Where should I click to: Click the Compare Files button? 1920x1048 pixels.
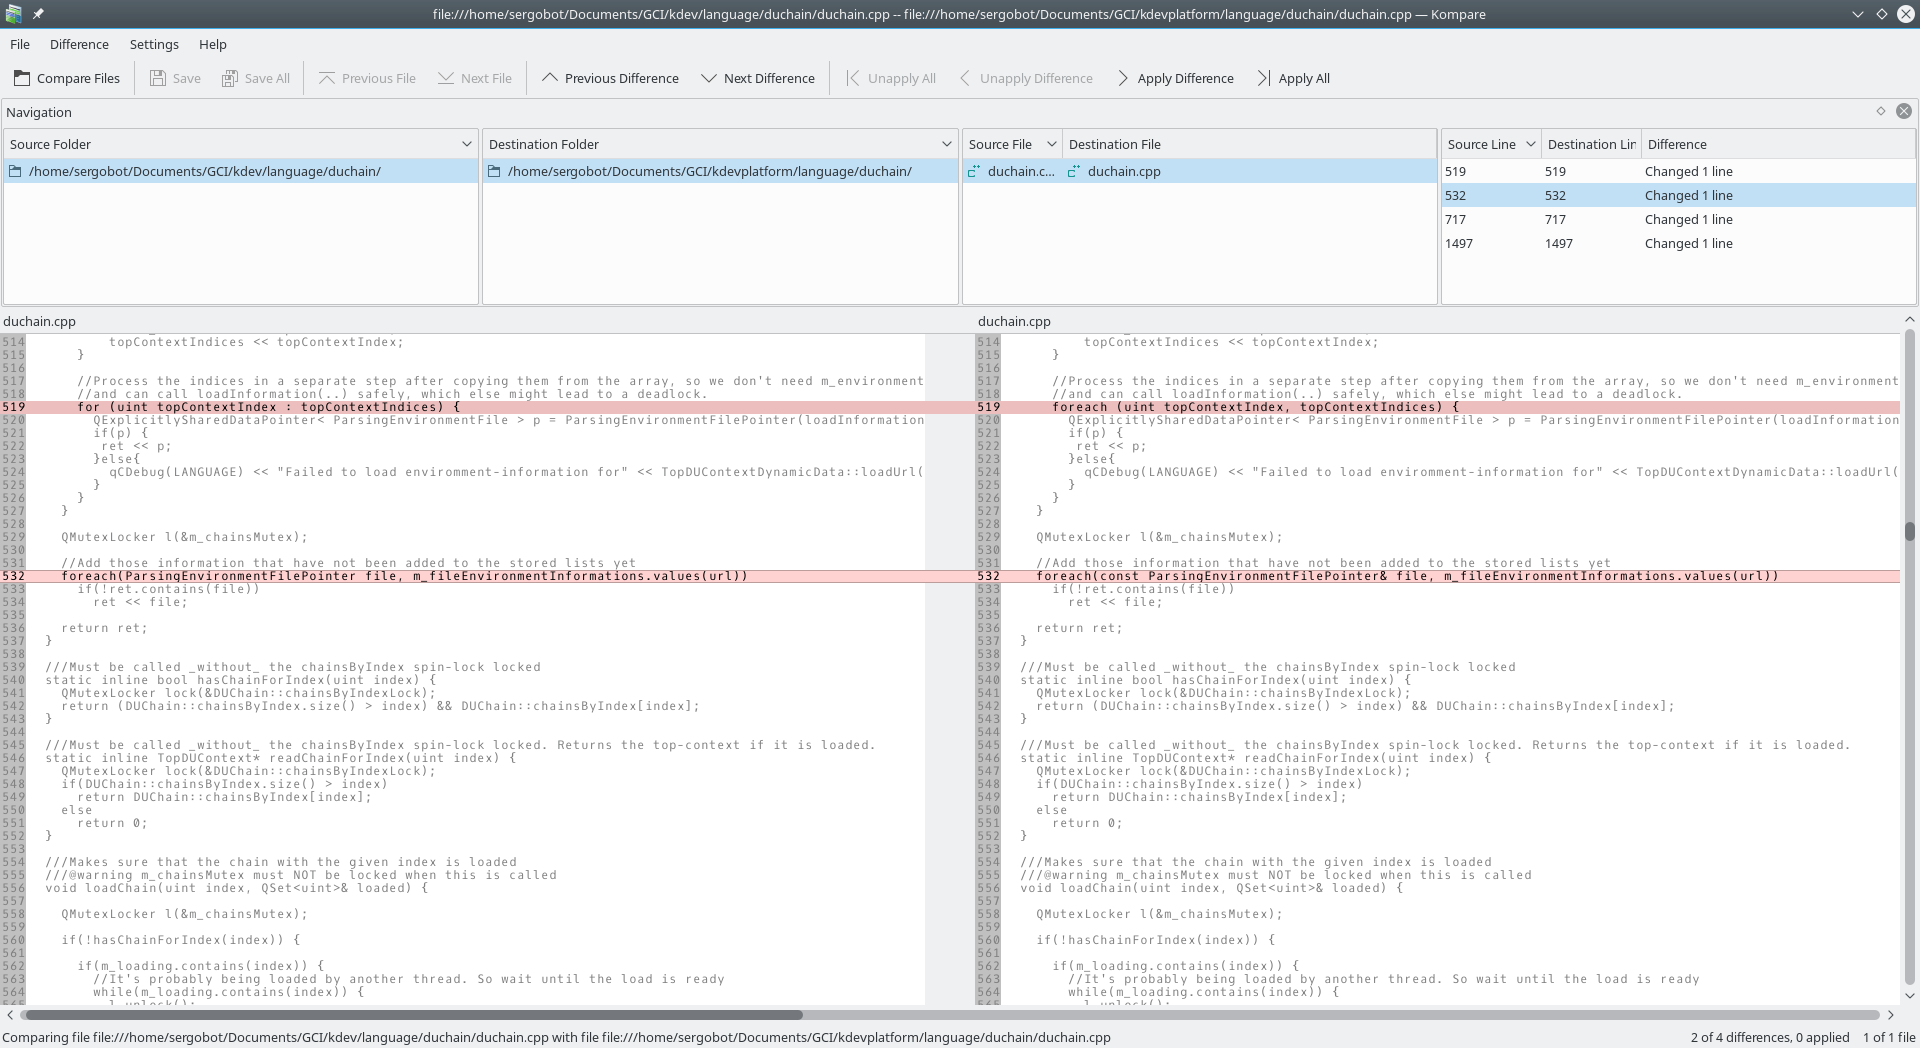point(67,78)
